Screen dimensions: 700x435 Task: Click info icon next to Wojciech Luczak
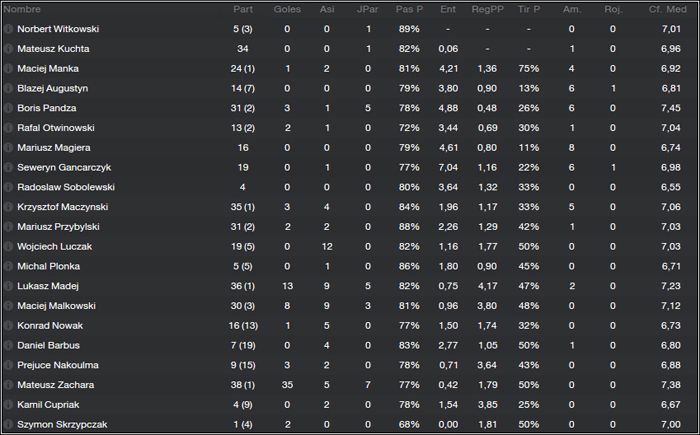click(x=8, y=246)
